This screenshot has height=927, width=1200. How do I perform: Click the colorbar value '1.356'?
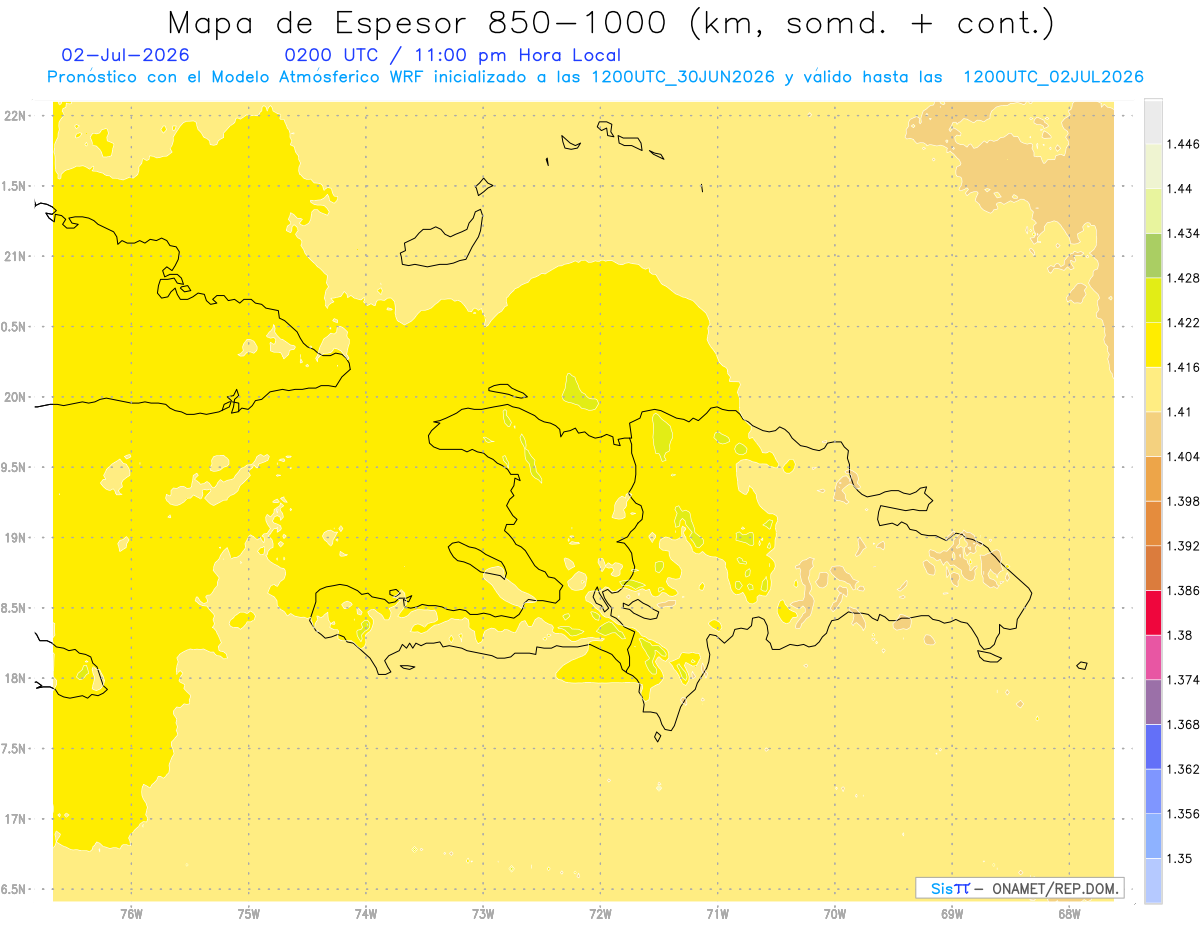[x=1183, y=814]
